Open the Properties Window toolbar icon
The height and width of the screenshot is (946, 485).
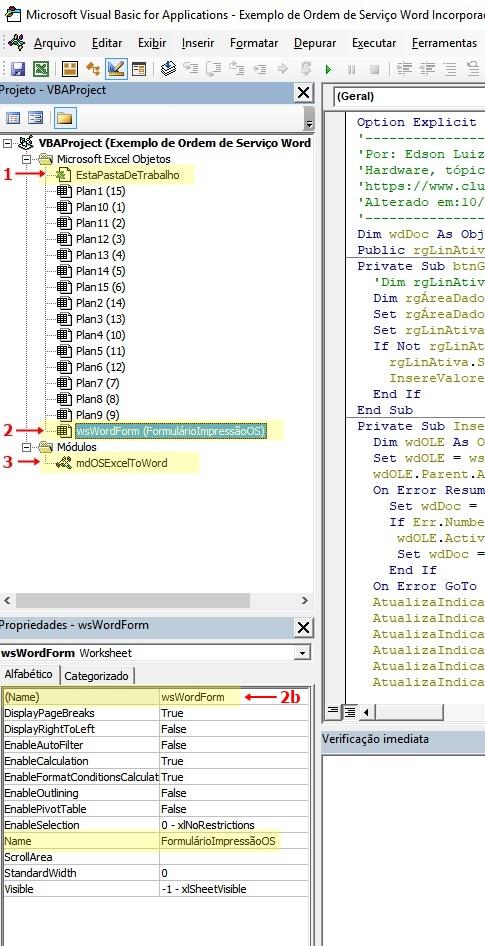click(x=139, y=69)
